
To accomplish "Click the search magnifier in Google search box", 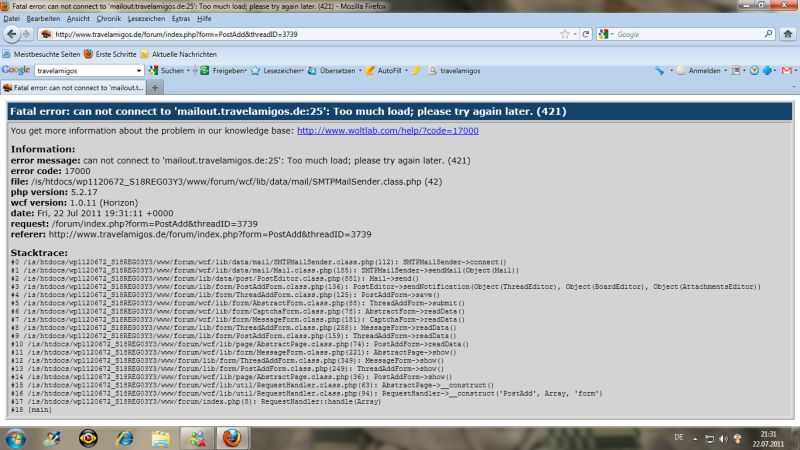I will [x=768, y=34].
